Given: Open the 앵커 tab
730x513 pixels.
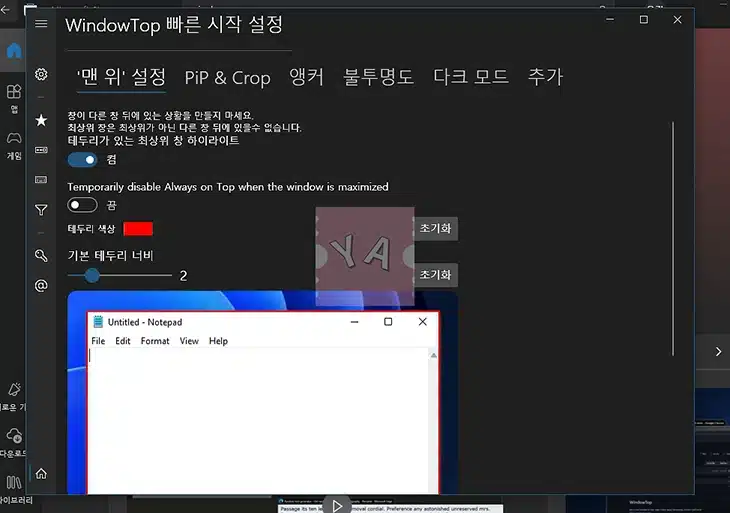Looking at the screenshot, I should (x=306, y=77).
